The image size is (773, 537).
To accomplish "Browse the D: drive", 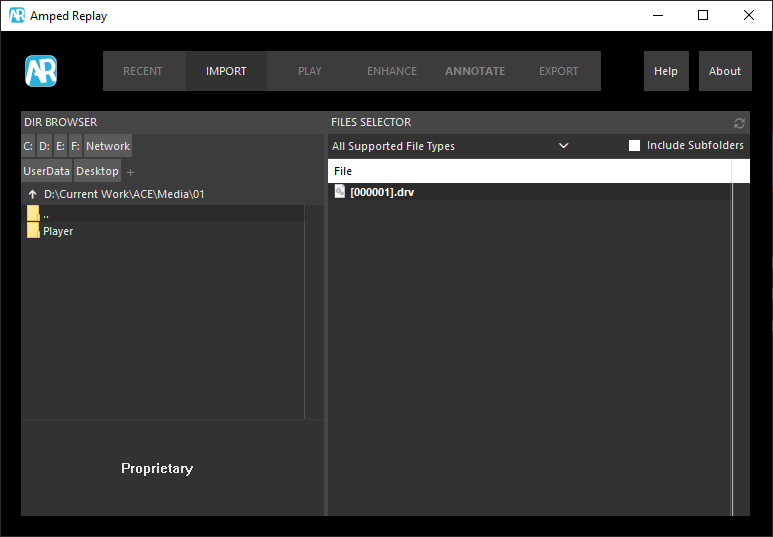I will (x=44, y=146).
